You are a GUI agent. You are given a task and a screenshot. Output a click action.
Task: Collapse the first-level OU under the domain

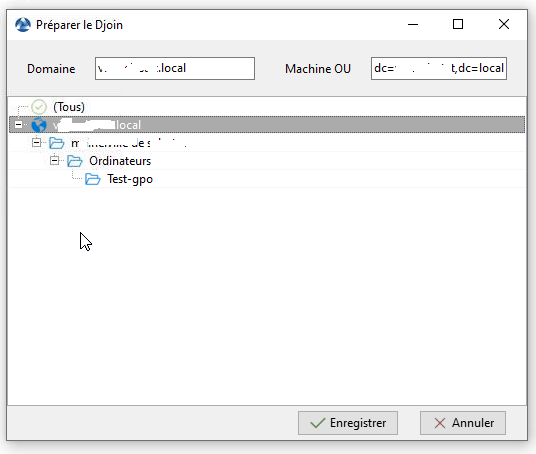tap(36, 143)
